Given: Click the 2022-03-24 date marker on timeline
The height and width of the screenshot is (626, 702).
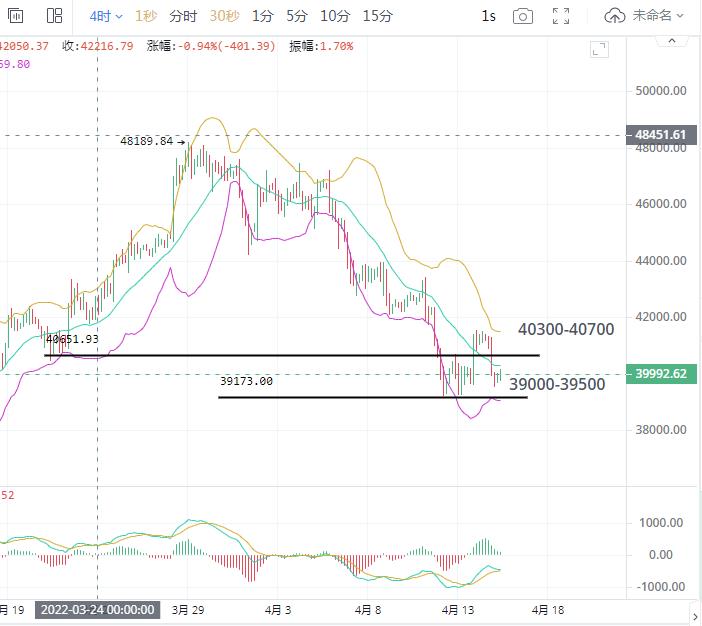Looking at the screenshot, I should coord(97,609).
